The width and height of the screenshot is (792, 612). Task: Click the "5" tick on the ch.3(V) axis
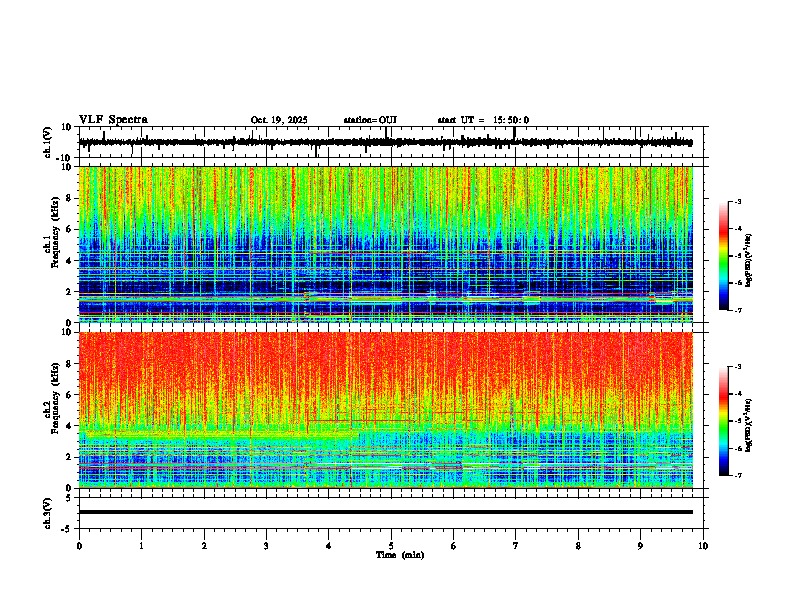[x=69, y=497]
